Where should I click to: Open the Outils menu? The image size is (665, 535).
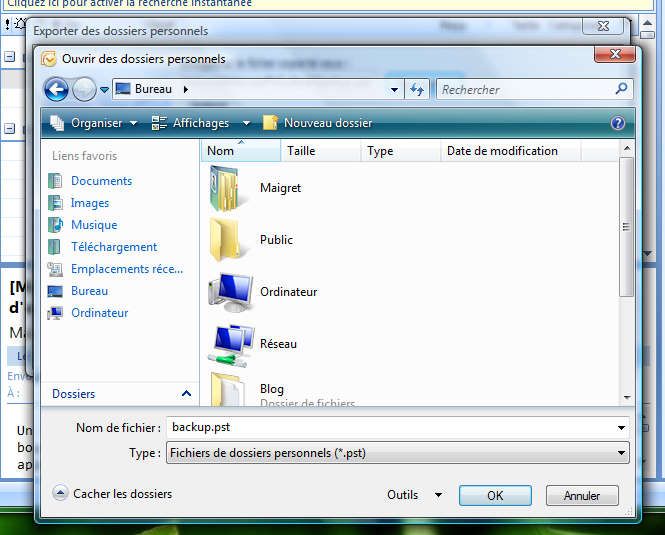point(402,495)
